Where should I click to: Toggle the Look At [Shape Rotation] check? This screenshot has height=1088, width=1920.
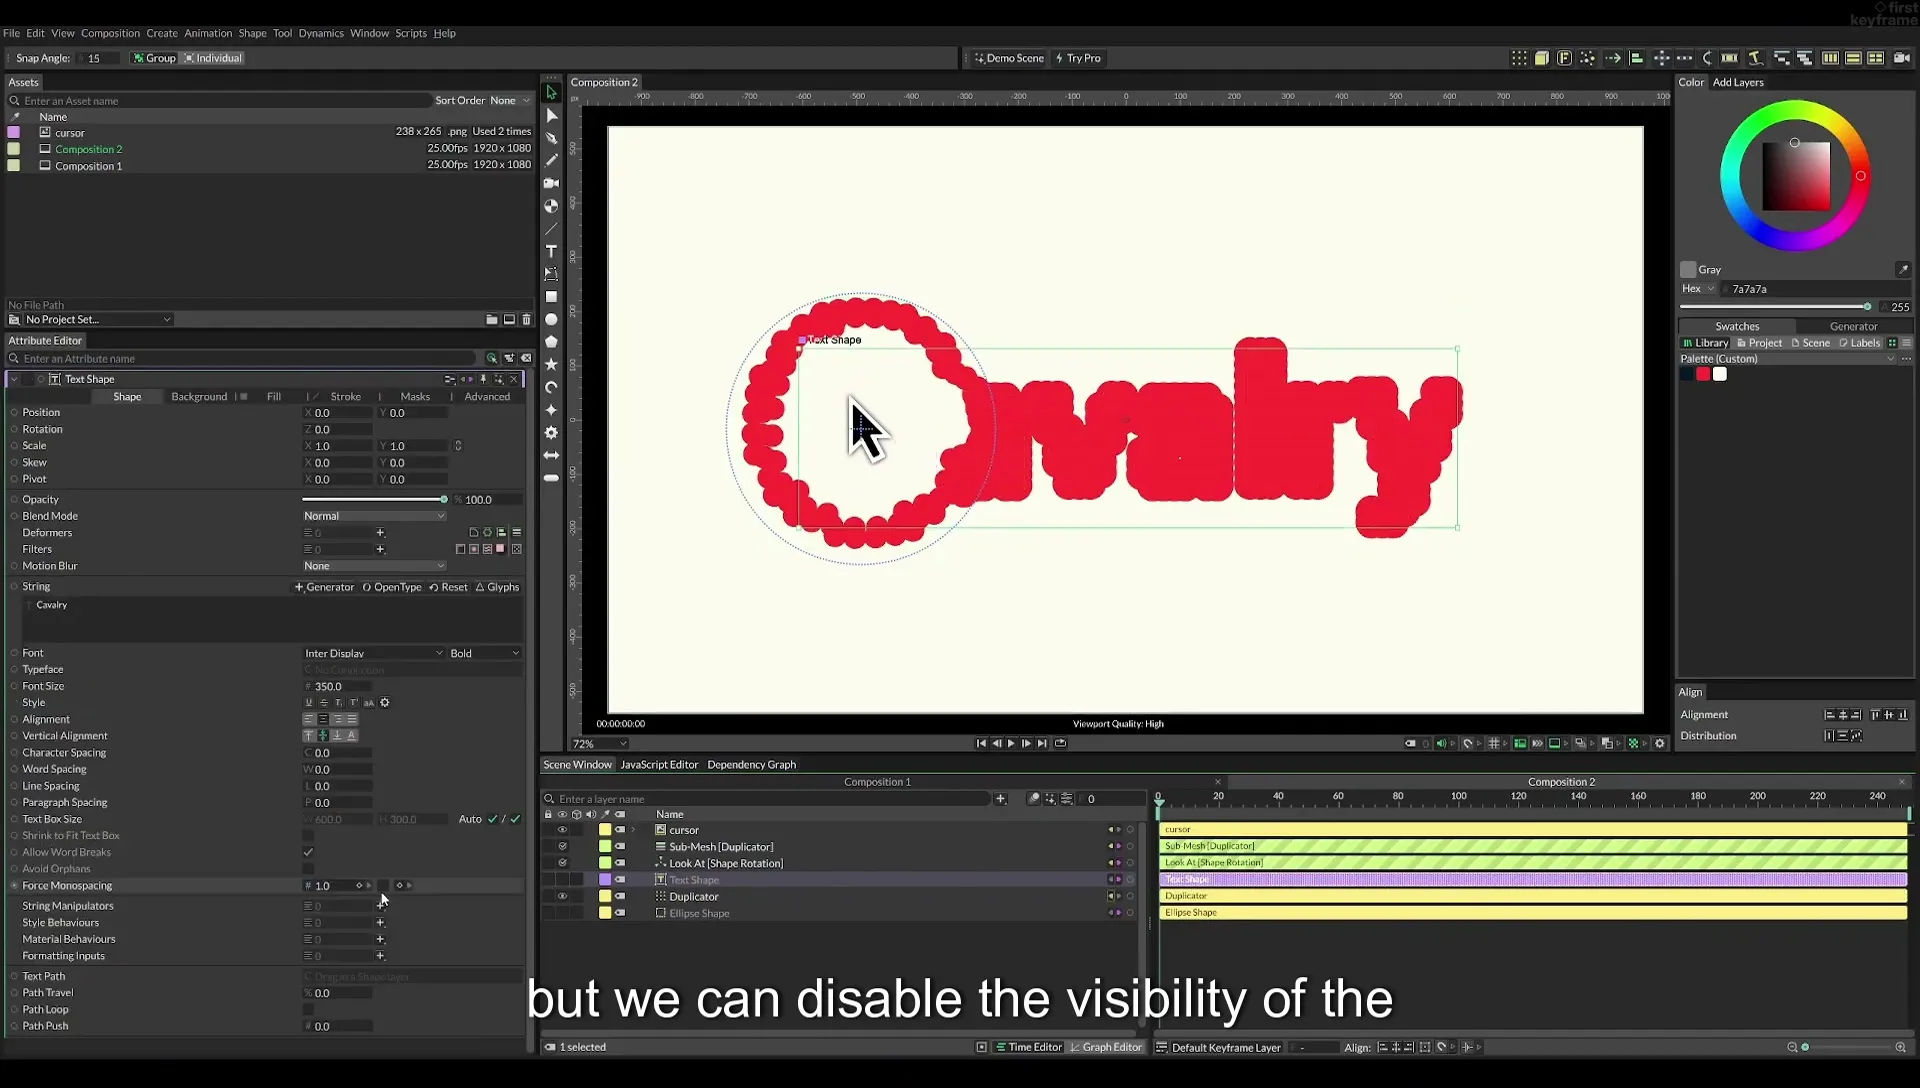(562, 863)
